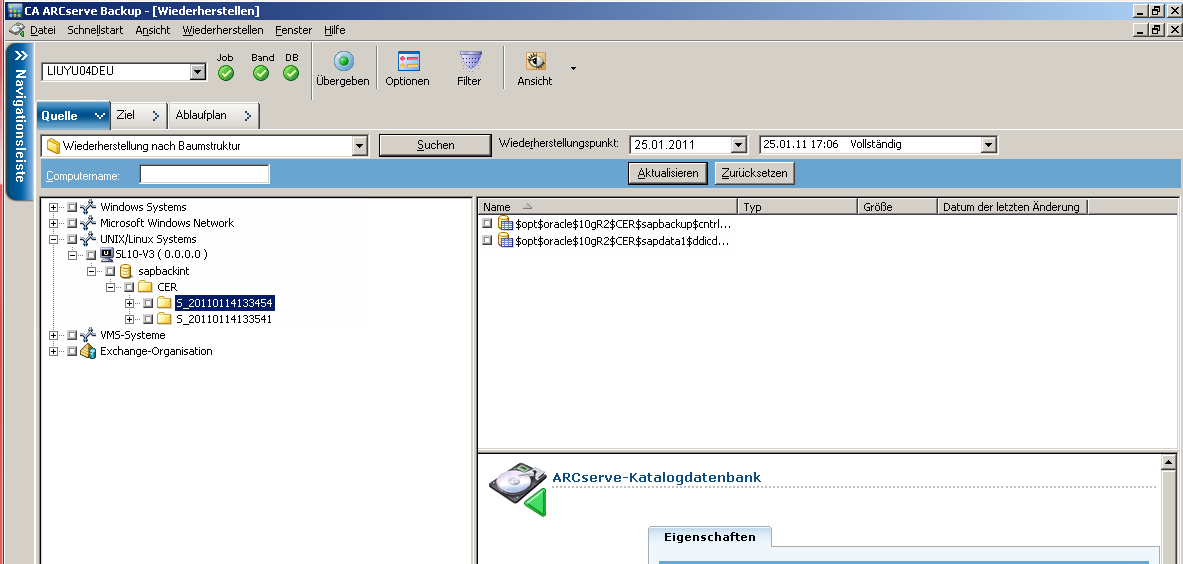Open the Optionen toolbar icon
Screen dimensions: 1183x564
pos(408,62)
